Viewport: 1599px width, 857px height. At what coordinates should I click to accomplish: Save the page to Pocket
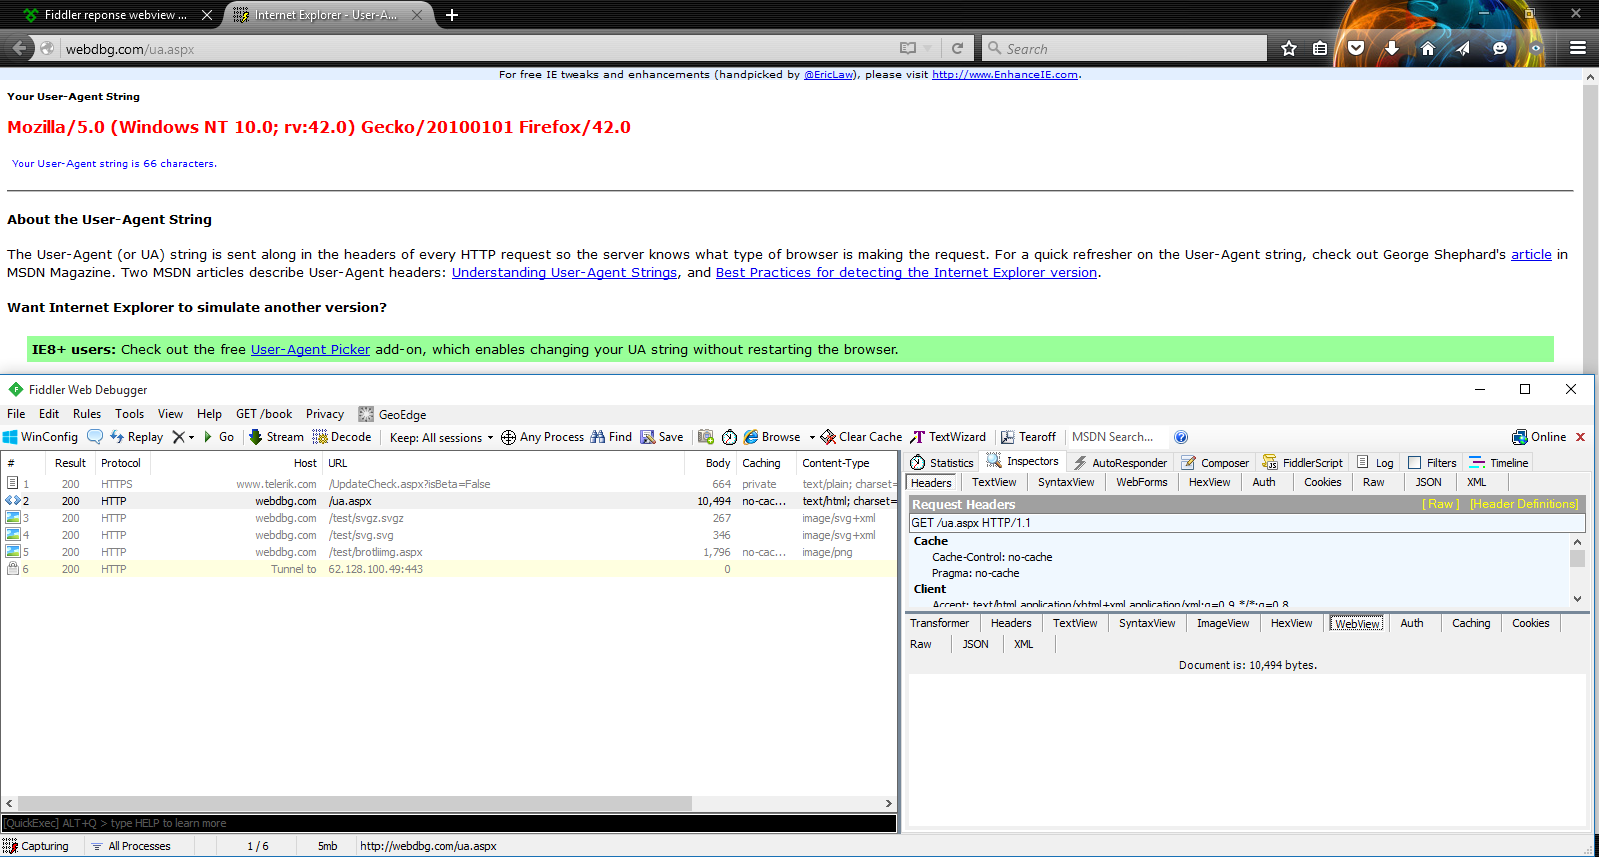pyautogui.click(x=1356, y=48)
